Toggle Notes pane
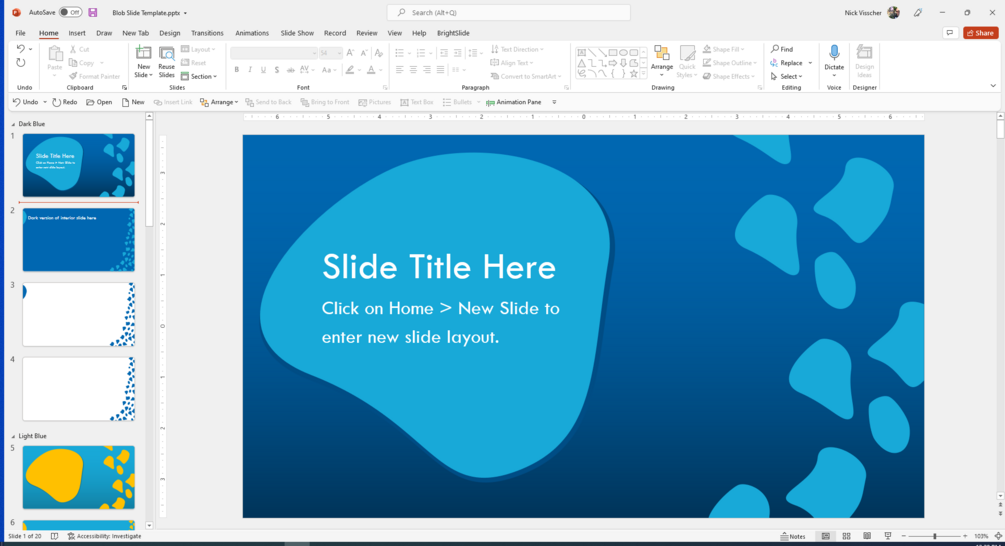The image size is (1005, 546). 793,536
